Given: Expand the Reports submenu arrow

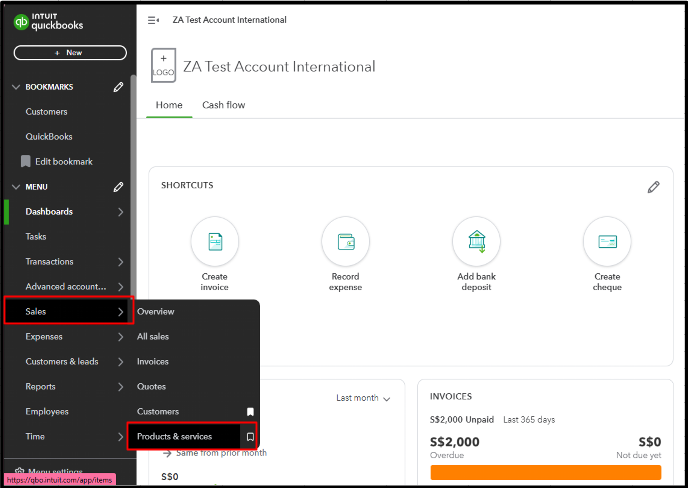Looking at the screenshot, I should [x=121, y=387].
